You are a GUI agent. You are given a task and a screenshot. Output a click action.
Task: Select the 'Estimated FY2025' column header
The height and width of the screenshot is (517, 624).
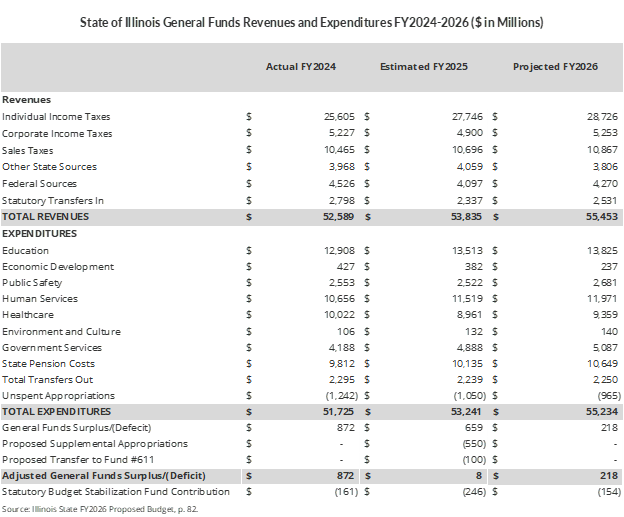coord(424,66)
